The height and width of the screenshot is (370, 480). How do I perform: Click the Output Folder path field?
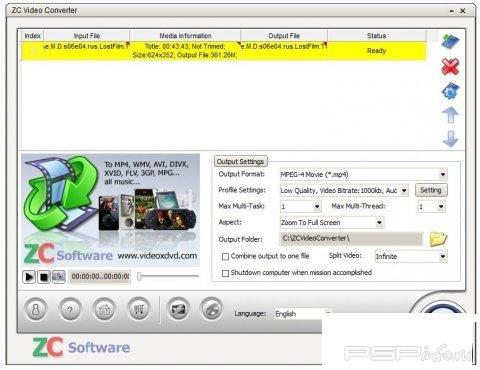click(351, 239)
